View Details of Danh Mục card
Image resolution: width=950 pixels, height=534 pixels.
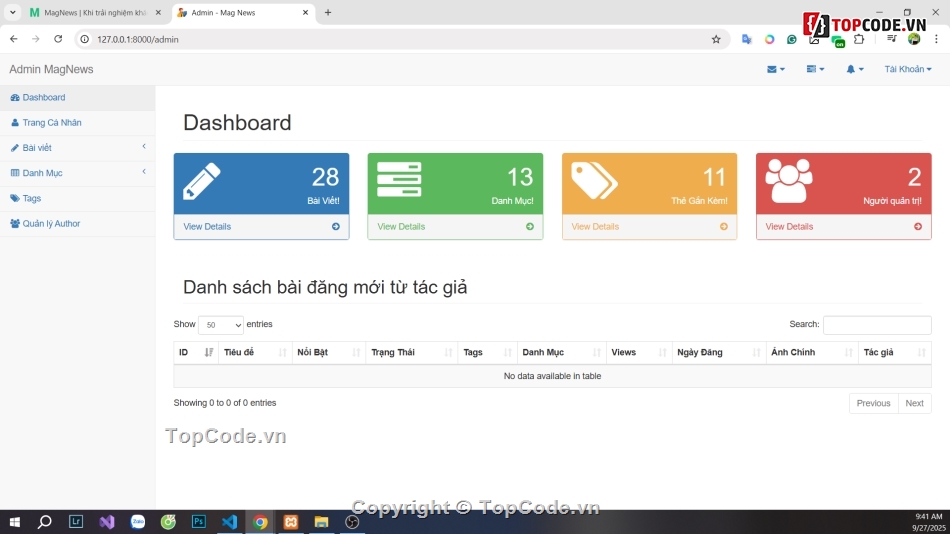[400, 227]
